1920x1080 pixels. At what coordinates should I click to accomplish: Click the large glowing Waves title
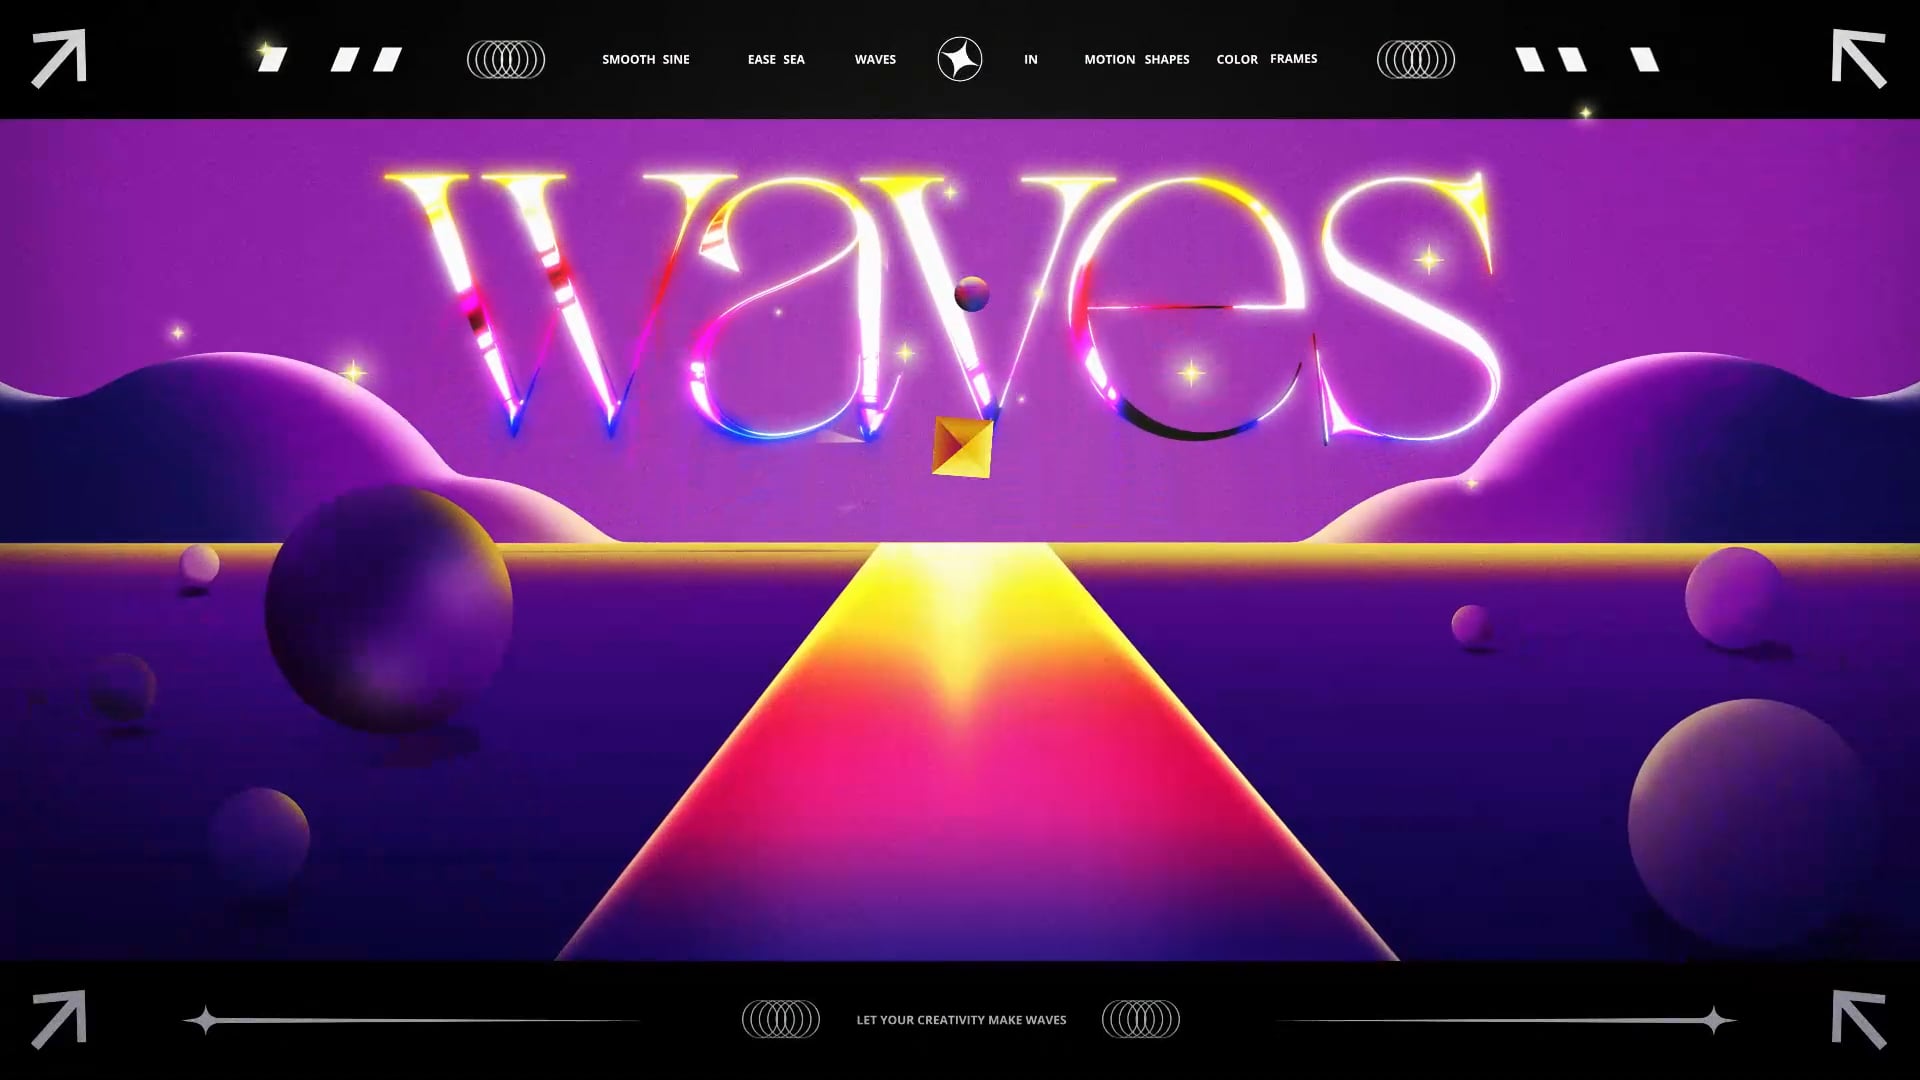point(940,305)
